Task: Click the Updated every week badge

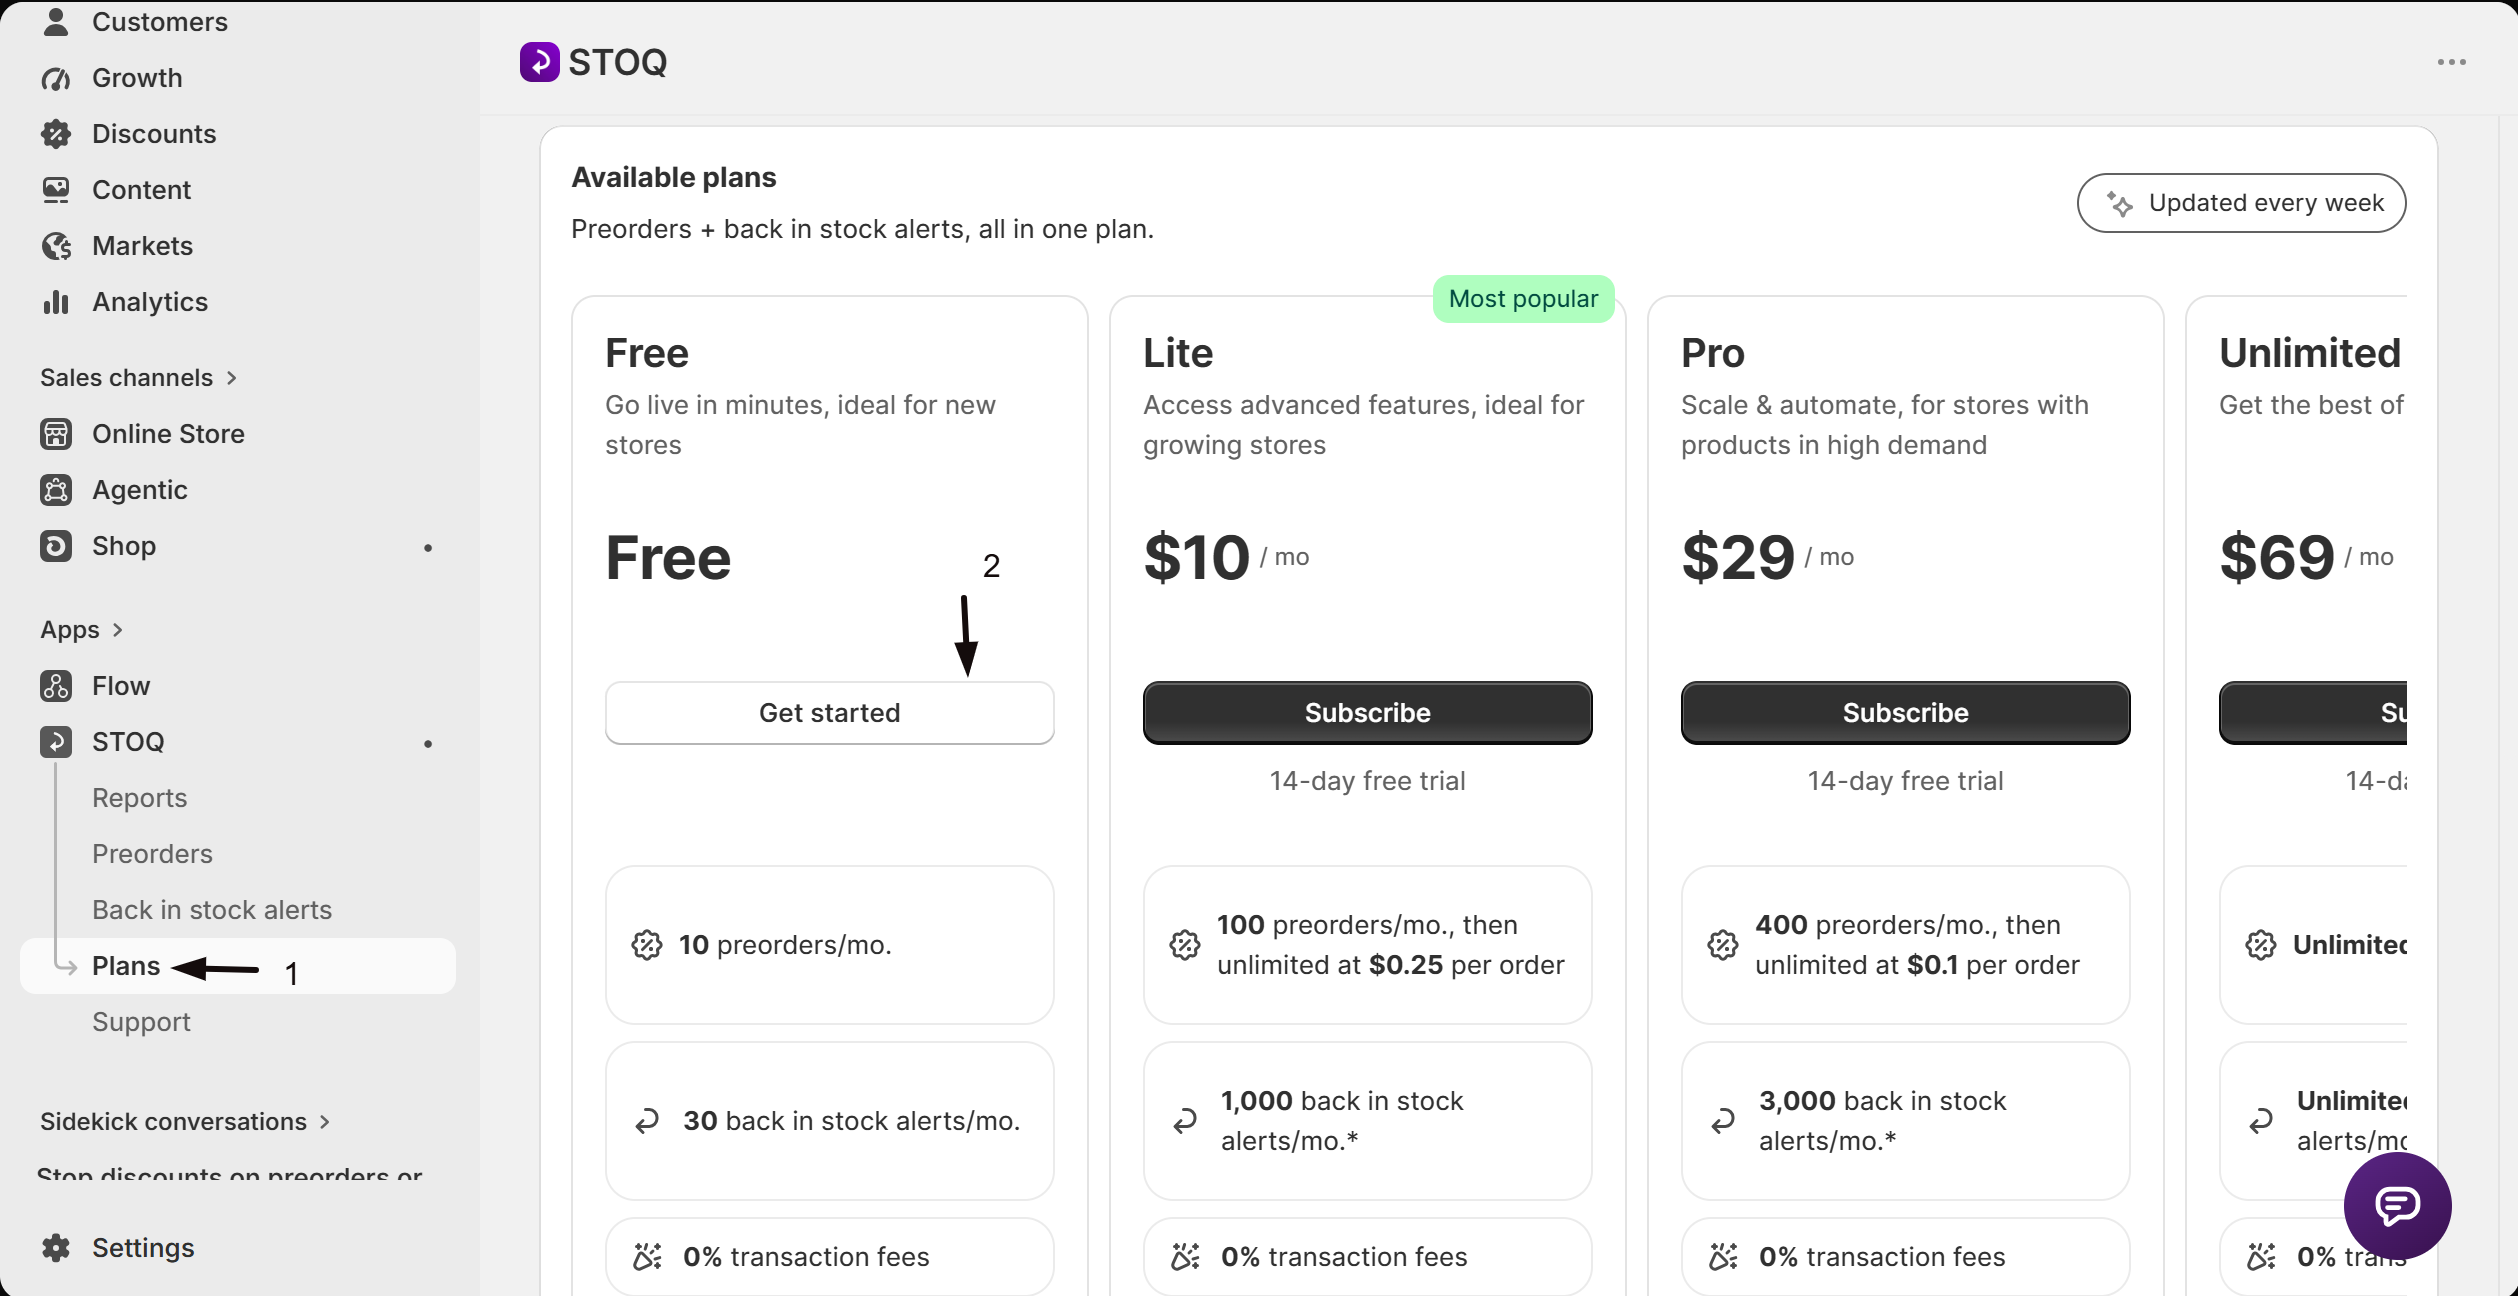Action: pos(2242,203)
